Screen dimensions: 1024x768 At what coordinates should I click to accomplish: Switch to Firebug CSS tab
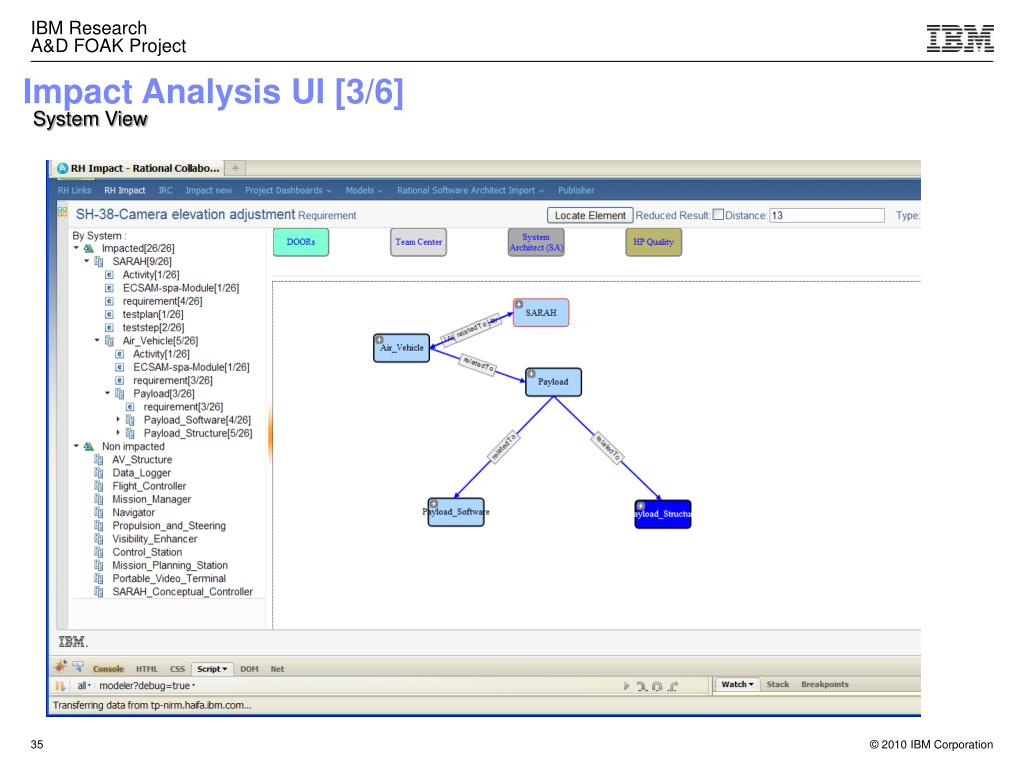(177, 669)
